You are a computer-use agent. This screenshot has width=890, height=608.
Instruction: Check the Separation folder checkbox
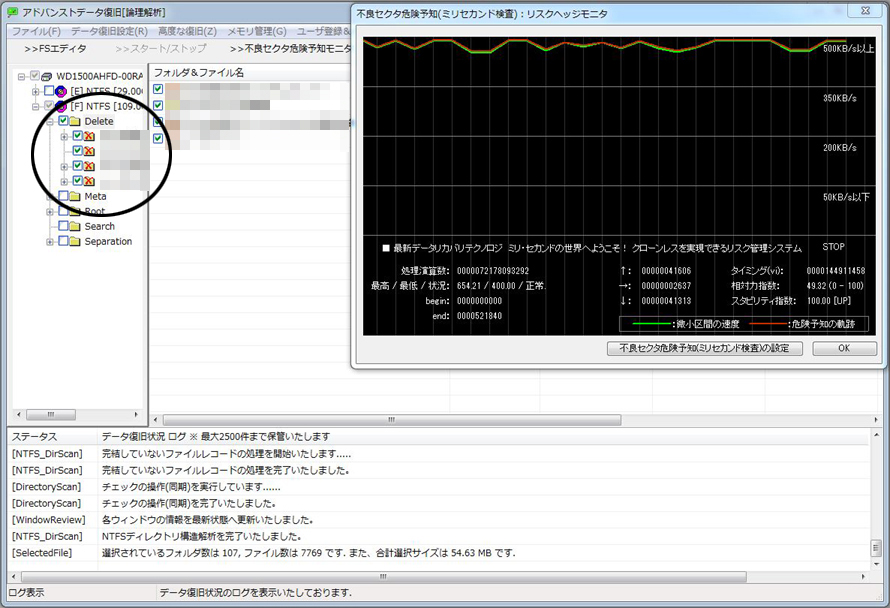click(x=64, y=241)
